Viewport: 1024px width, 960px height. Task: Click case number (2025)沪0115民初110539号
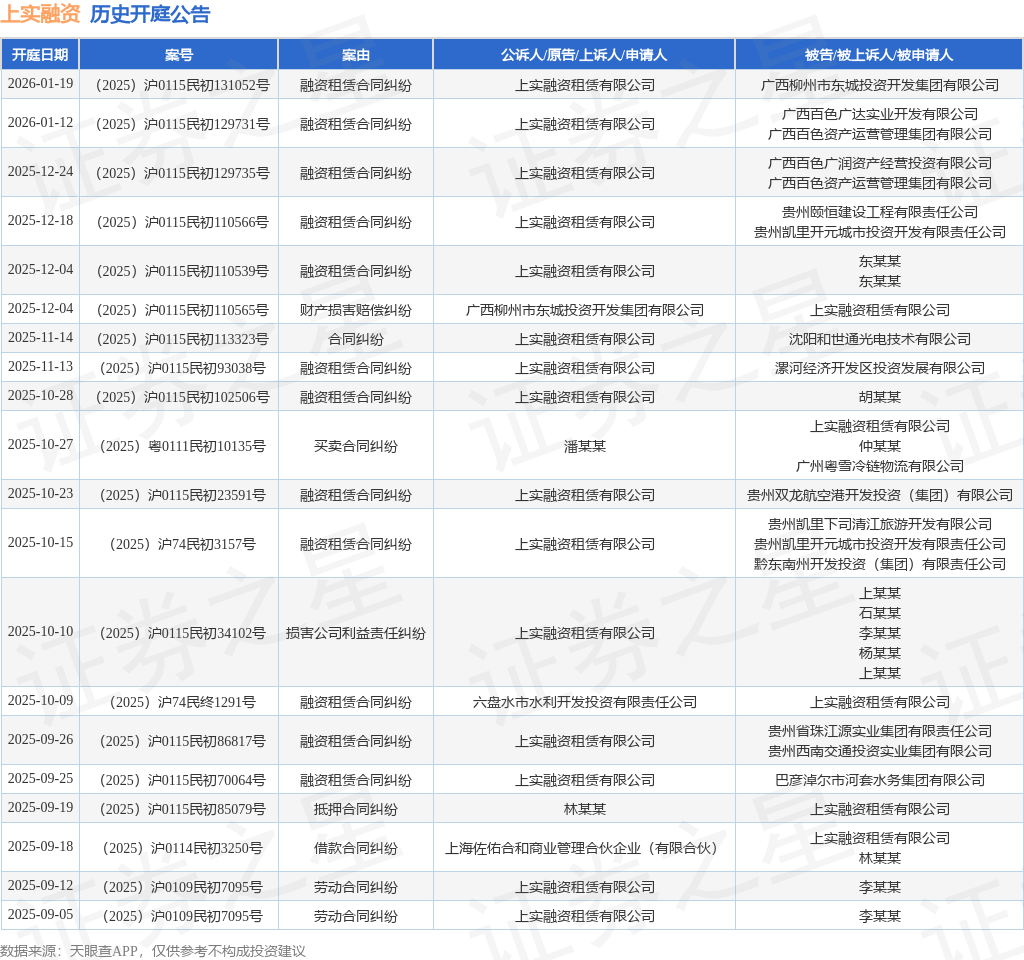(182, 271)
